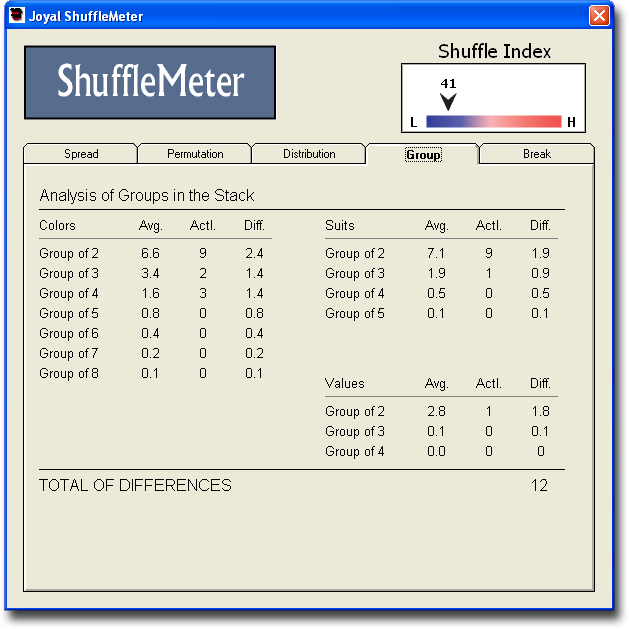Close the ShuffleMeter window
629x629 pixels.
(599, 16)
